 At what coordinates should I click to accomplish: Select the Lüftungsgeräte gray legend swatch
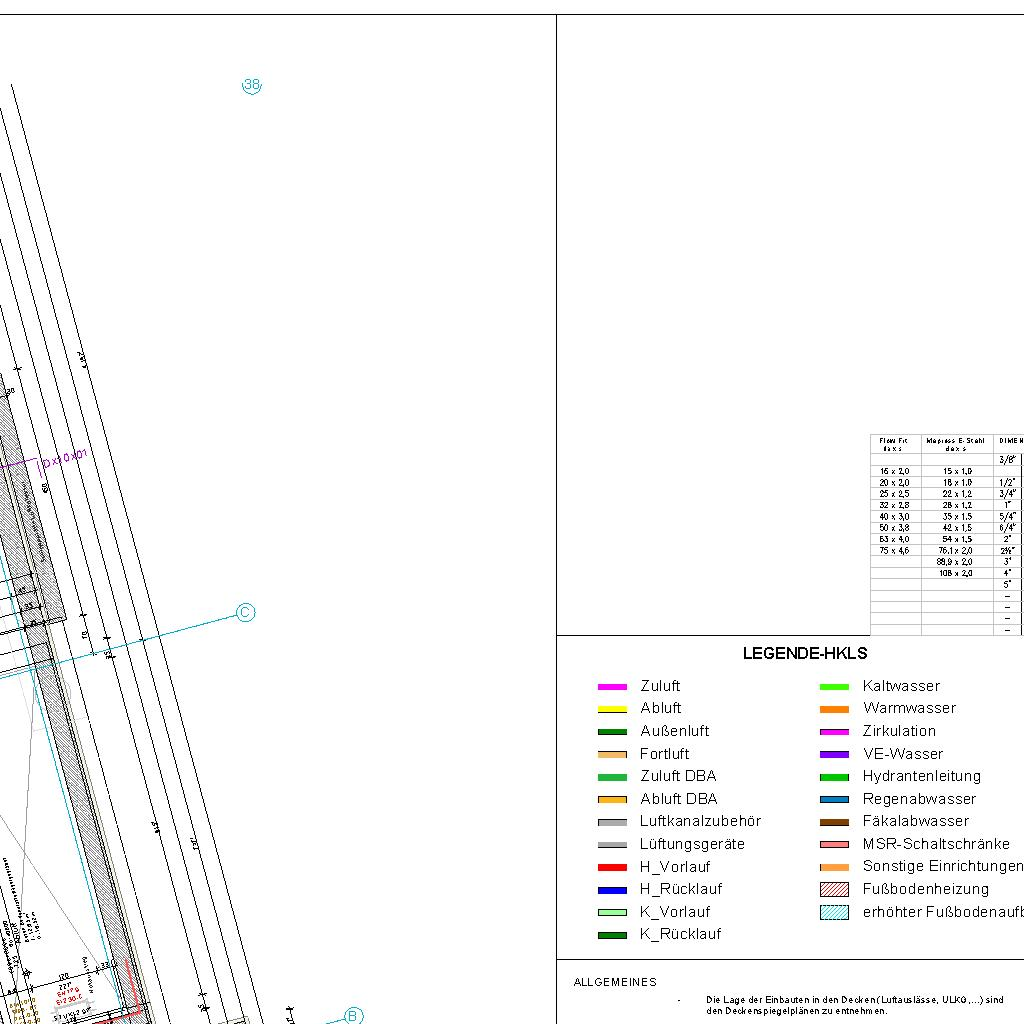[611, 845]
